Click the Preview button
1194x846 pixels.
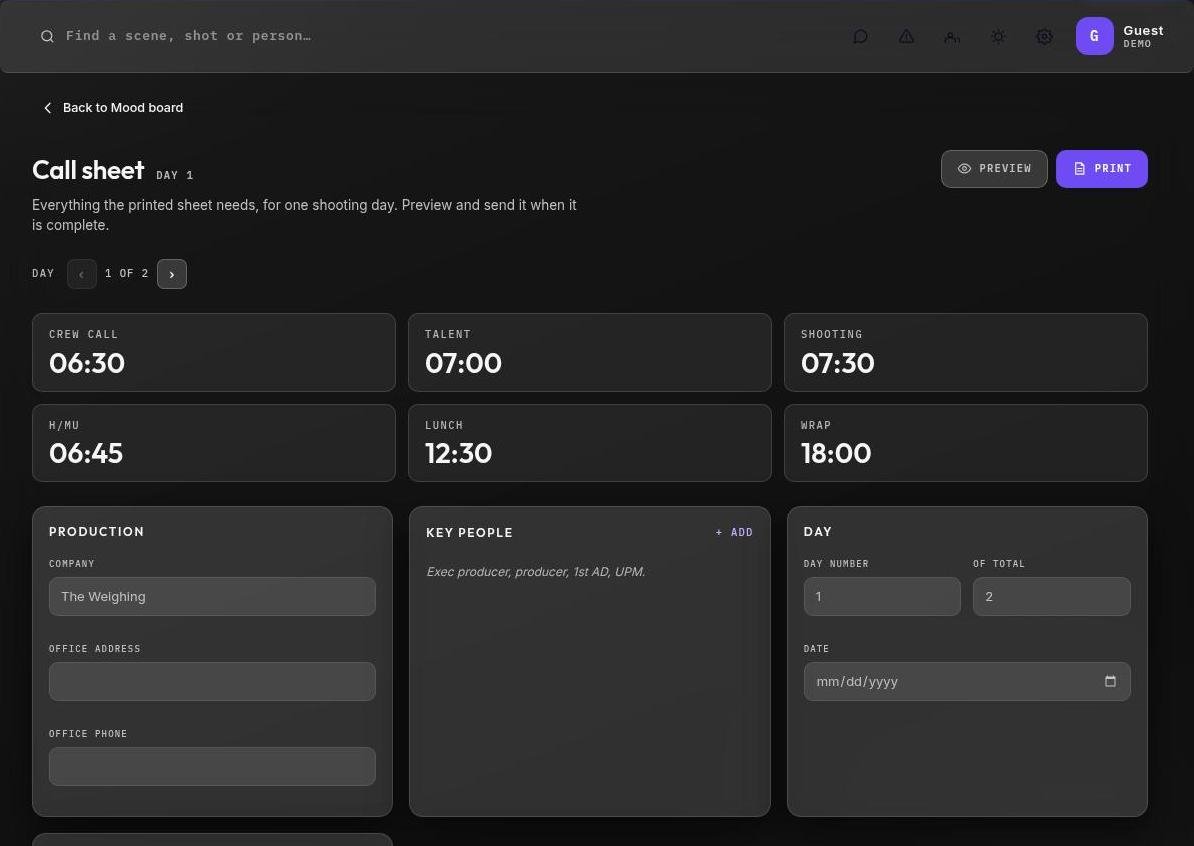(x=994, y=169)
